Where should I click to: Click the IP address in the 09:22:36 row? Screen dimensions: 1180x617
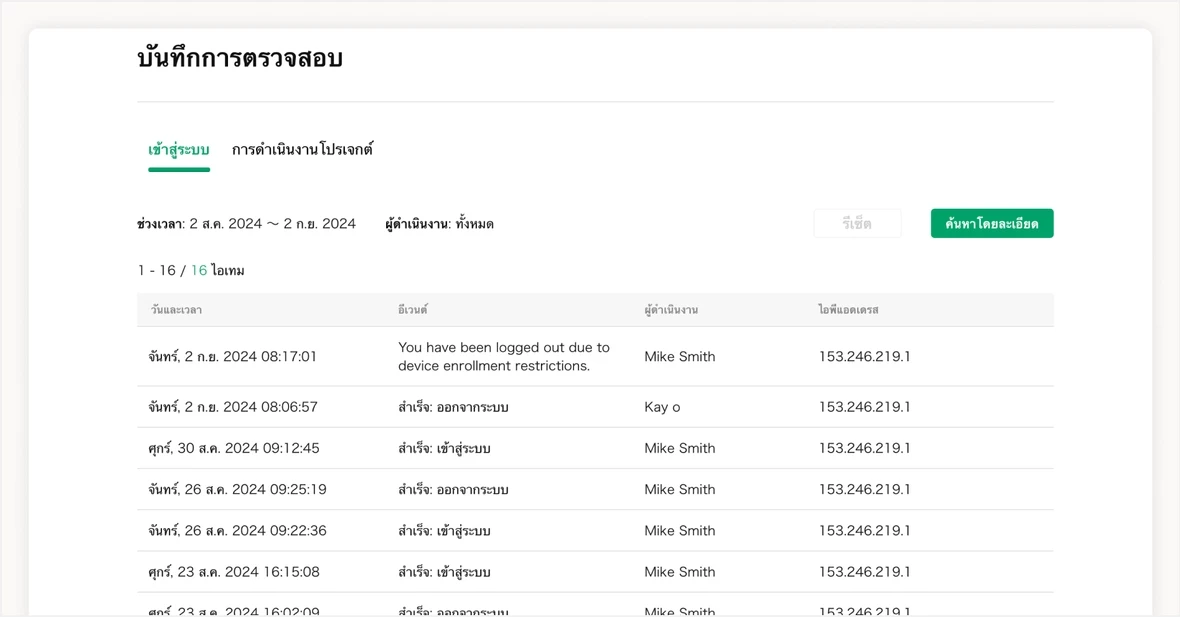(864, 531)
